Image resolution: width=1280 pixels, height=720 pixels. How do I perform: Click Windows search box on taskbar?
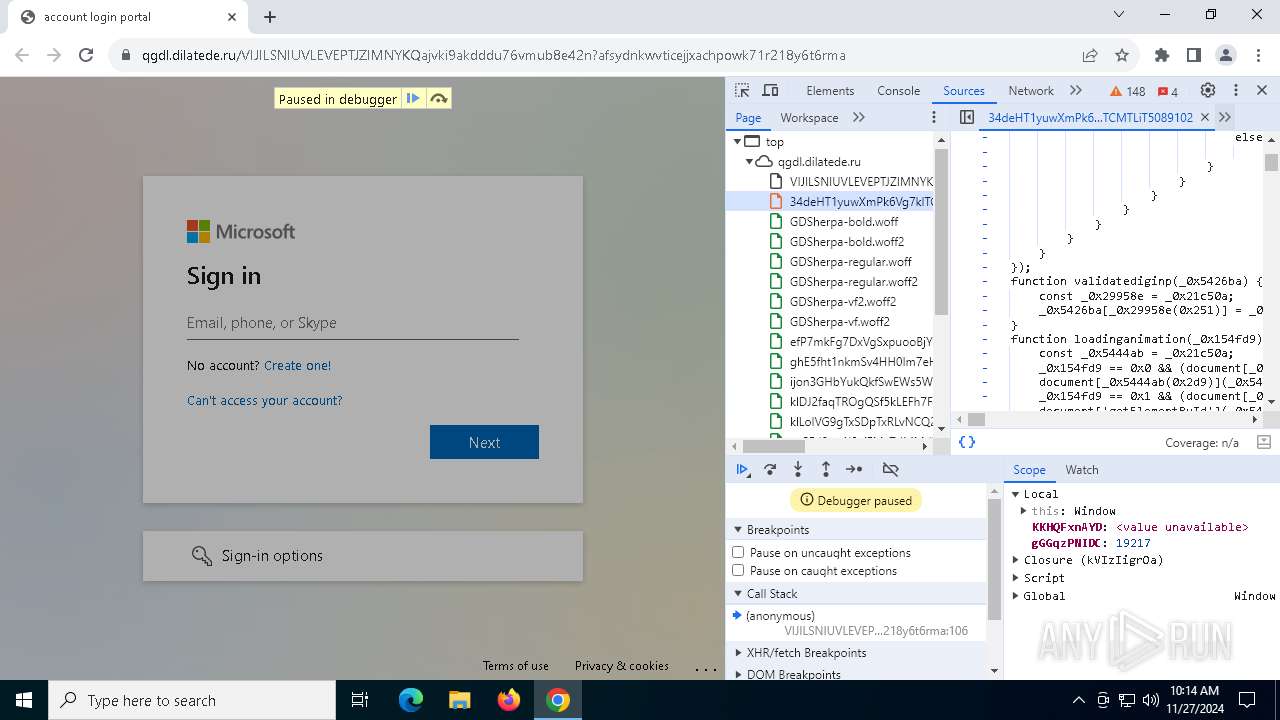(x=192, y=700)
